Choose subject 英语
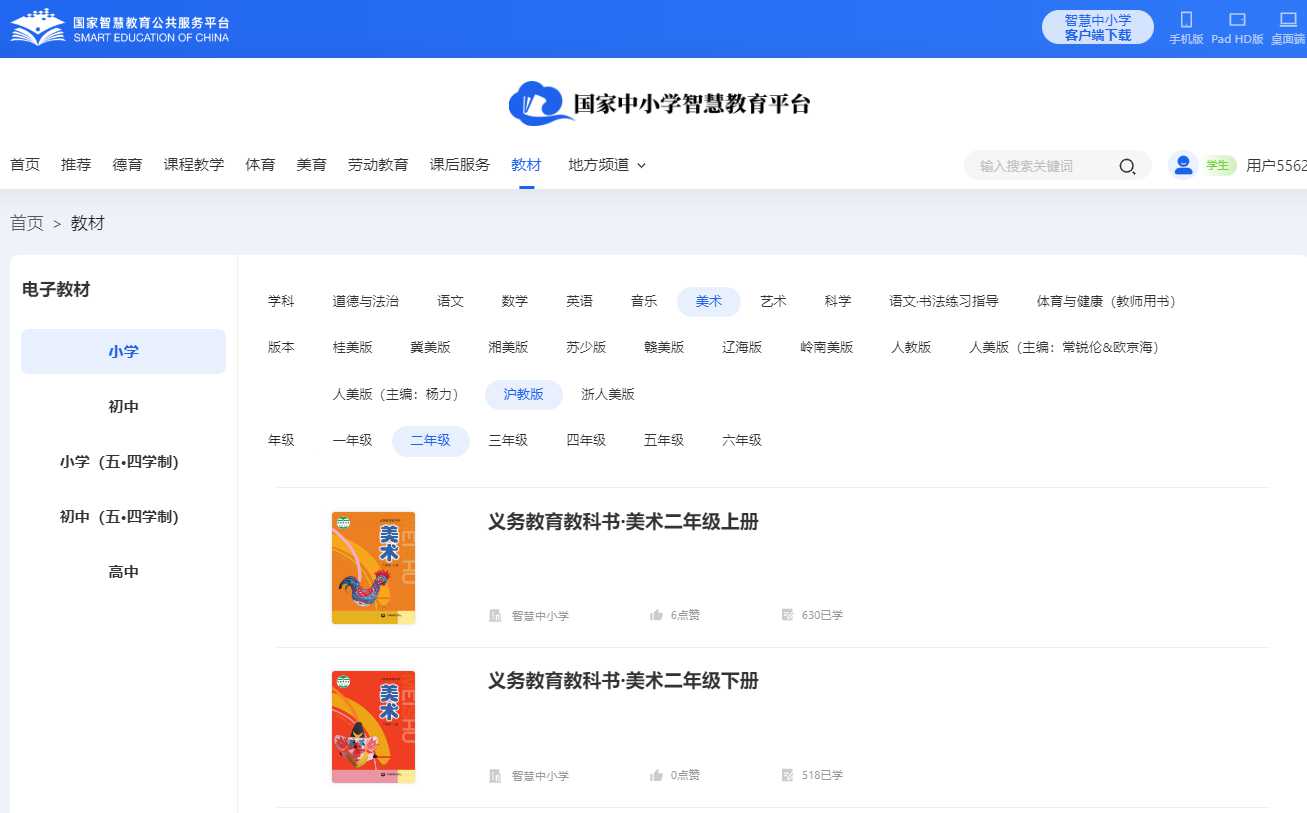The height and width of the screenshot is (813, 1307). pyautogui.click(x=579, y=301)
